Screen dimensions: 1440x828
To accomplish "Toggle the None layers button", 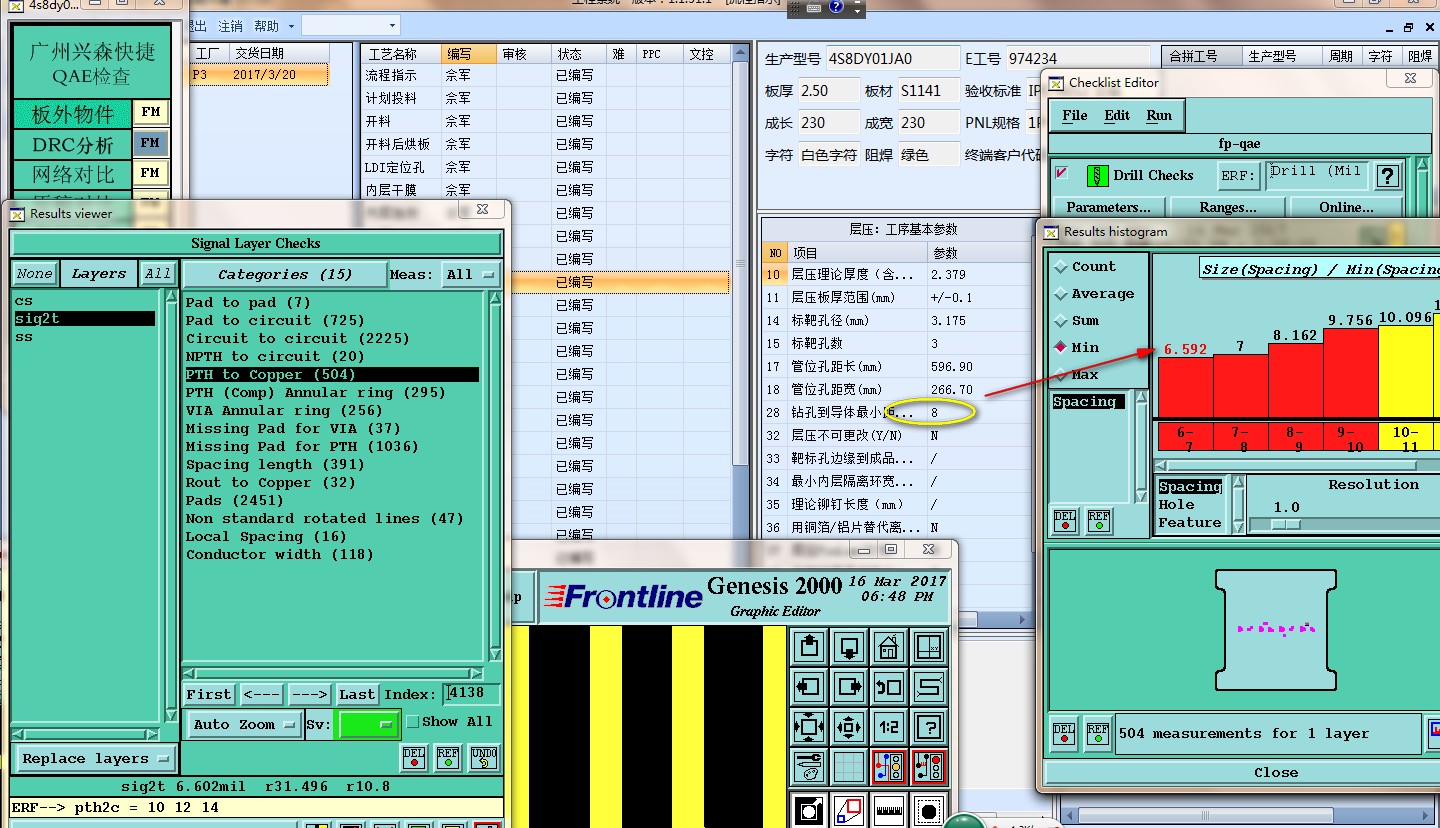I will click(34, 274).
